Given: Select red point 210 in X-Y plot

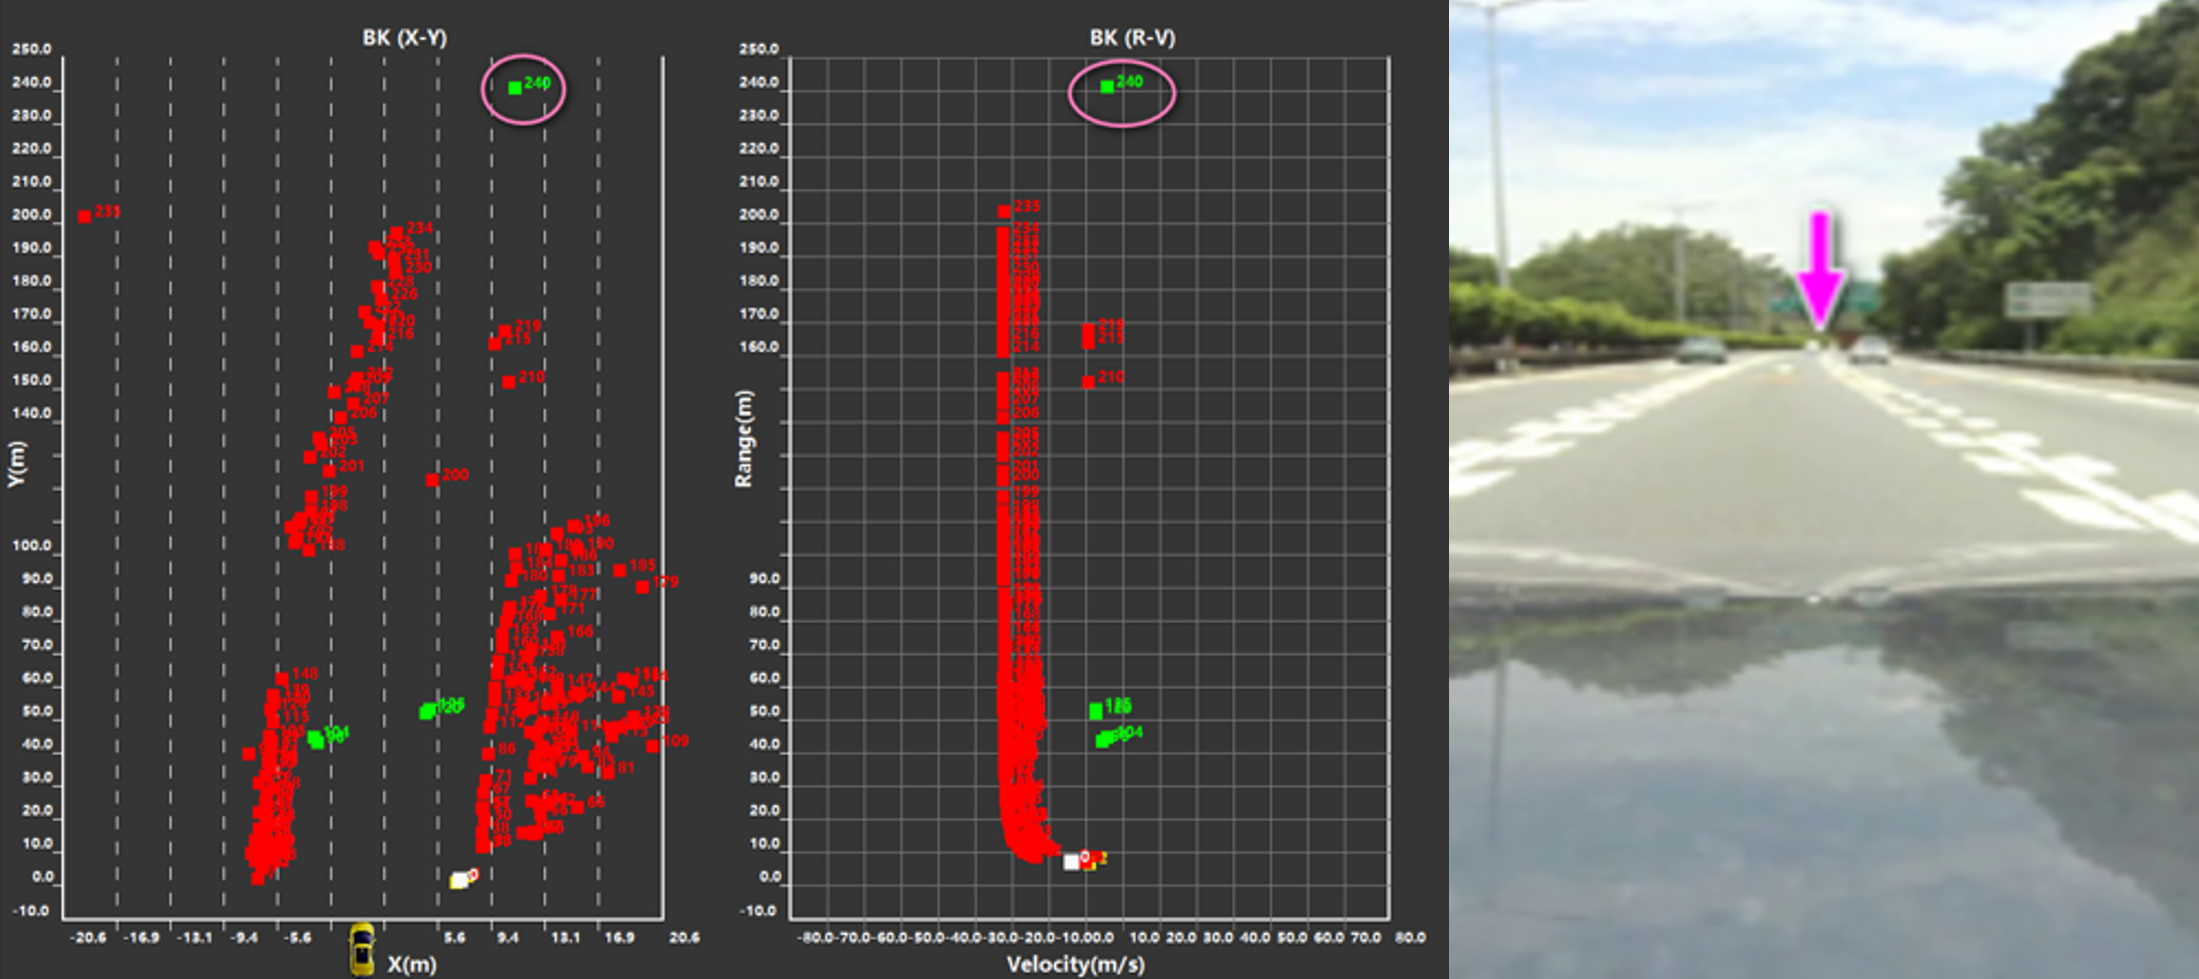Looking at the screenshot, I should coord(509,382).
